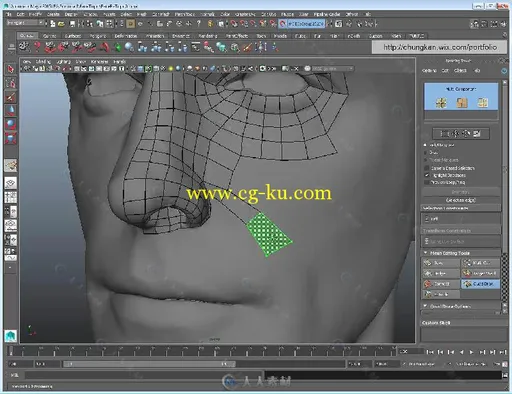The width and height of the screenshot is (512, 394).
Task: Activate the Scale tool red cube icon
Action: tap(10, 138)
